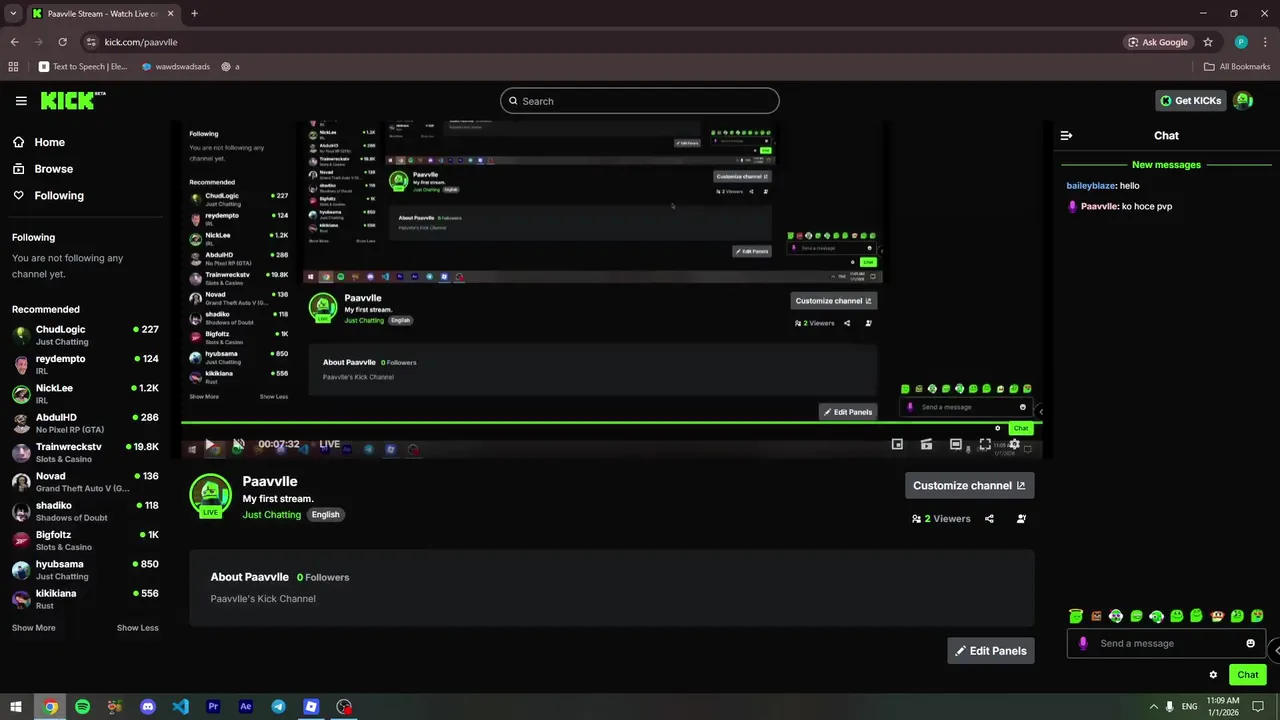Show hidden system tray icons
Screen dimensions: 1280x720
click(1153, 707)
